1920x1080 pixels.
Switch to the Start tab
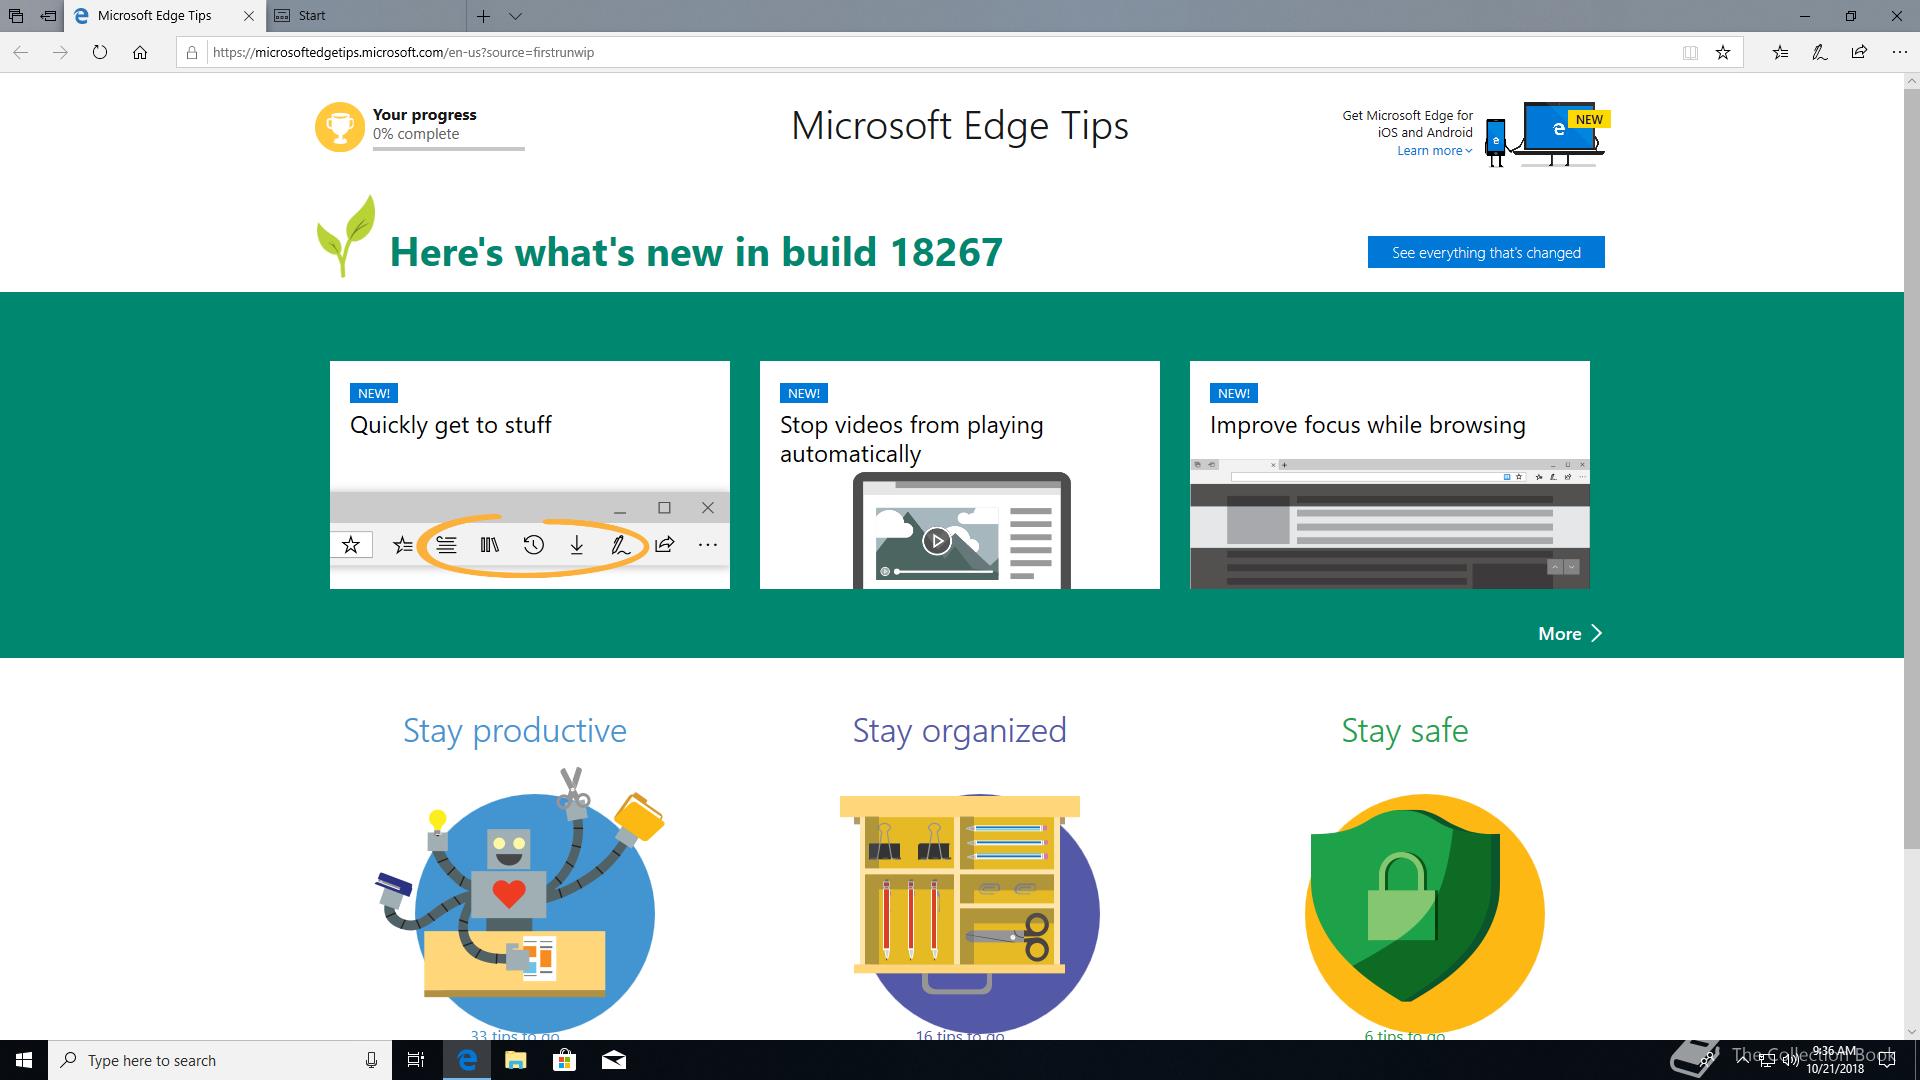coord(366,16)
